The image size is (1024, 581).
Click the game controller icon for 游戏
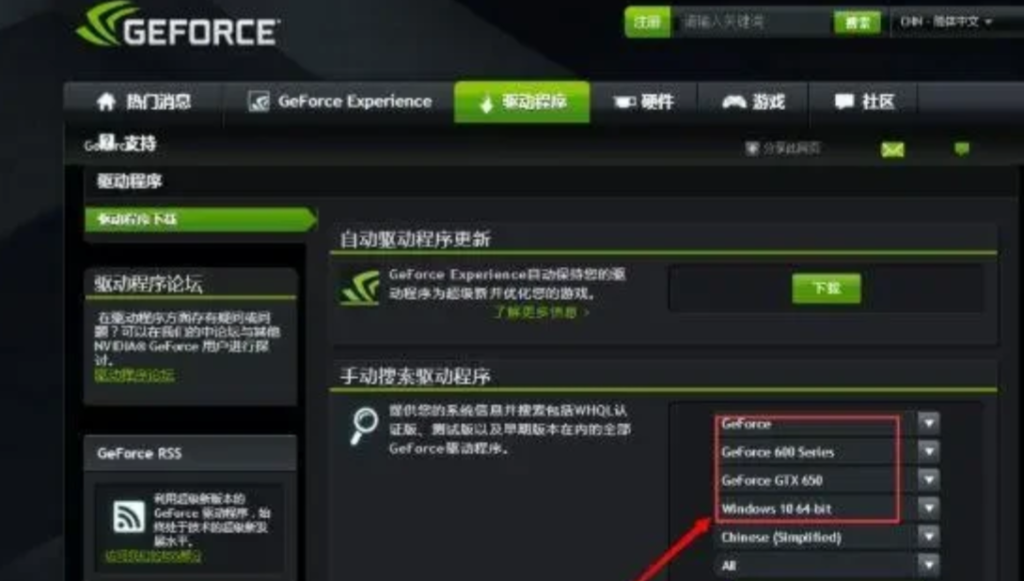pos(733,101)
